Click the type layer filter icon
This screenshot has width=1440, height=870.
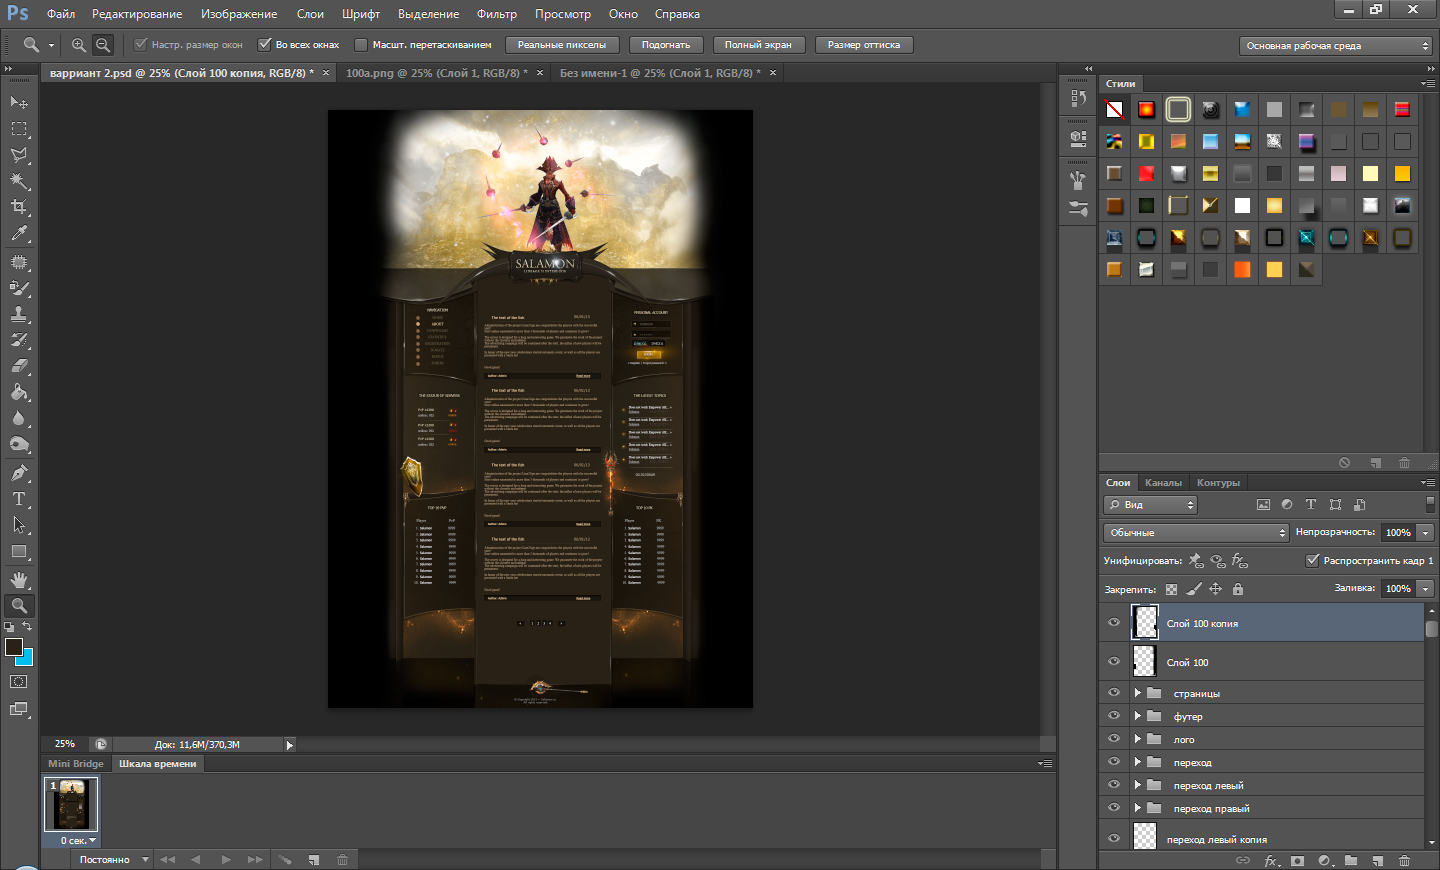tap(1311, 505)
